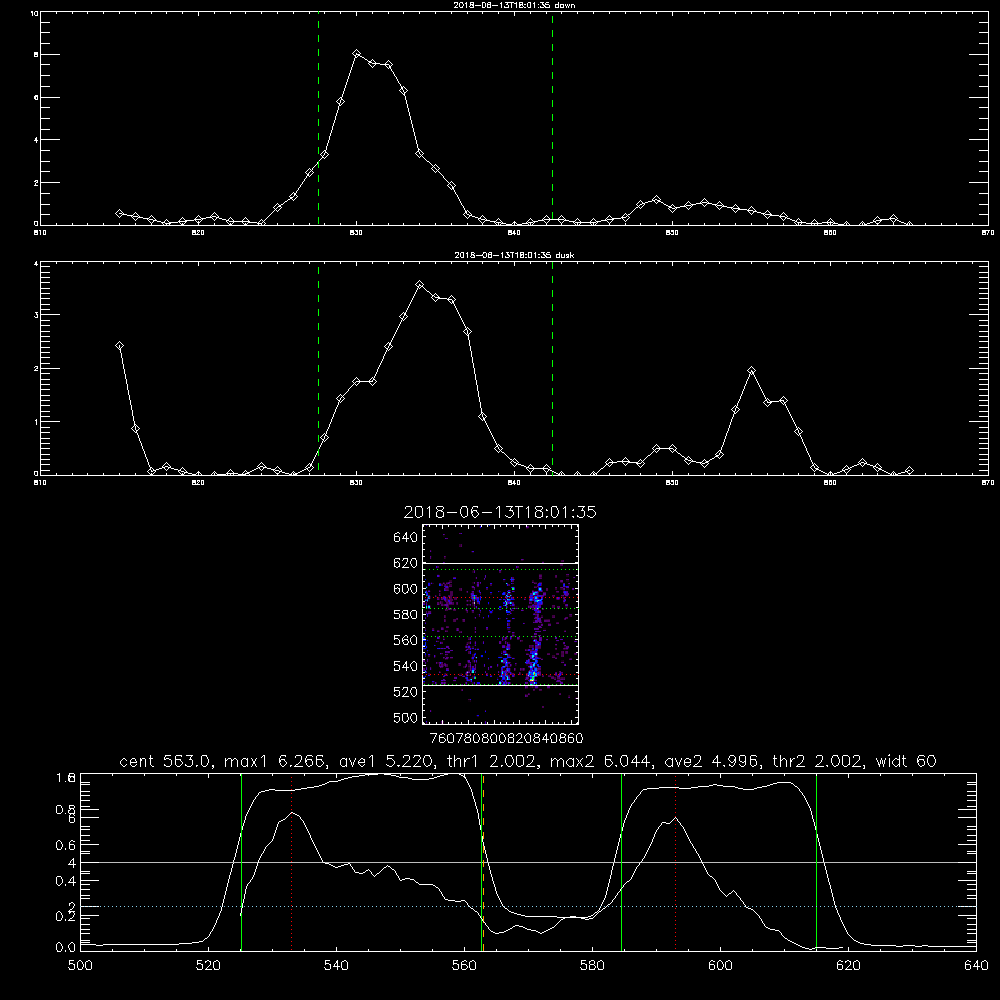This screenshot has height=1000, width=1000.
Task: Click the '540' label on bottom plot x-axis
Action: pos(336,966)
